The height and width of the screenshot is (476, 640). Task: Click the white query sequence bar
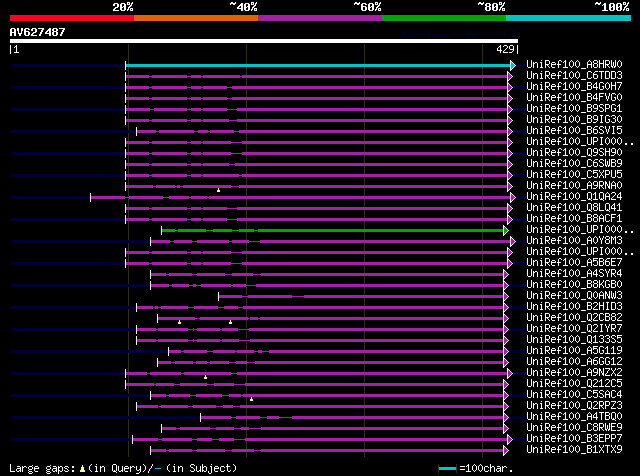[264, 41]
